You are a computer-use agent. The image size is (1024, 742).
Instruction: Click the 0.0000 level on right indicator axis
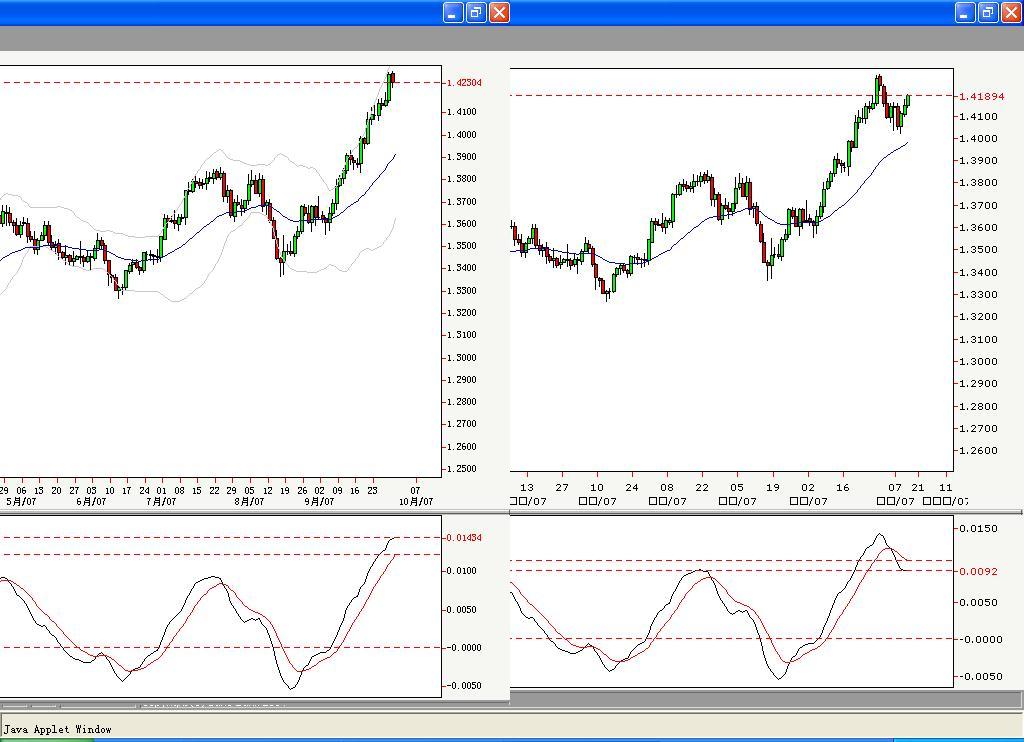(981, 639)
